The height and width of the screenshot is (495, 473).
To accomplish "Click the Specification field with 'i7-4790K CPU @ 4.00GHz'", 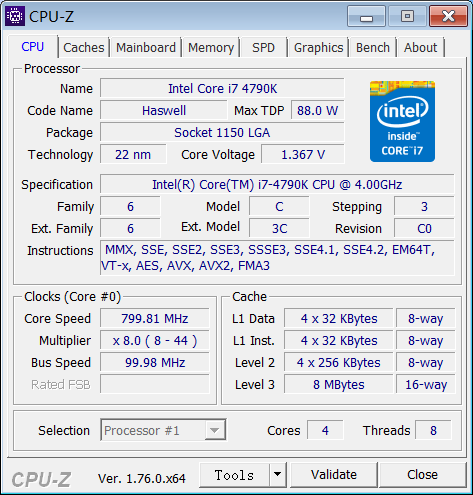I will click(277, 185).
